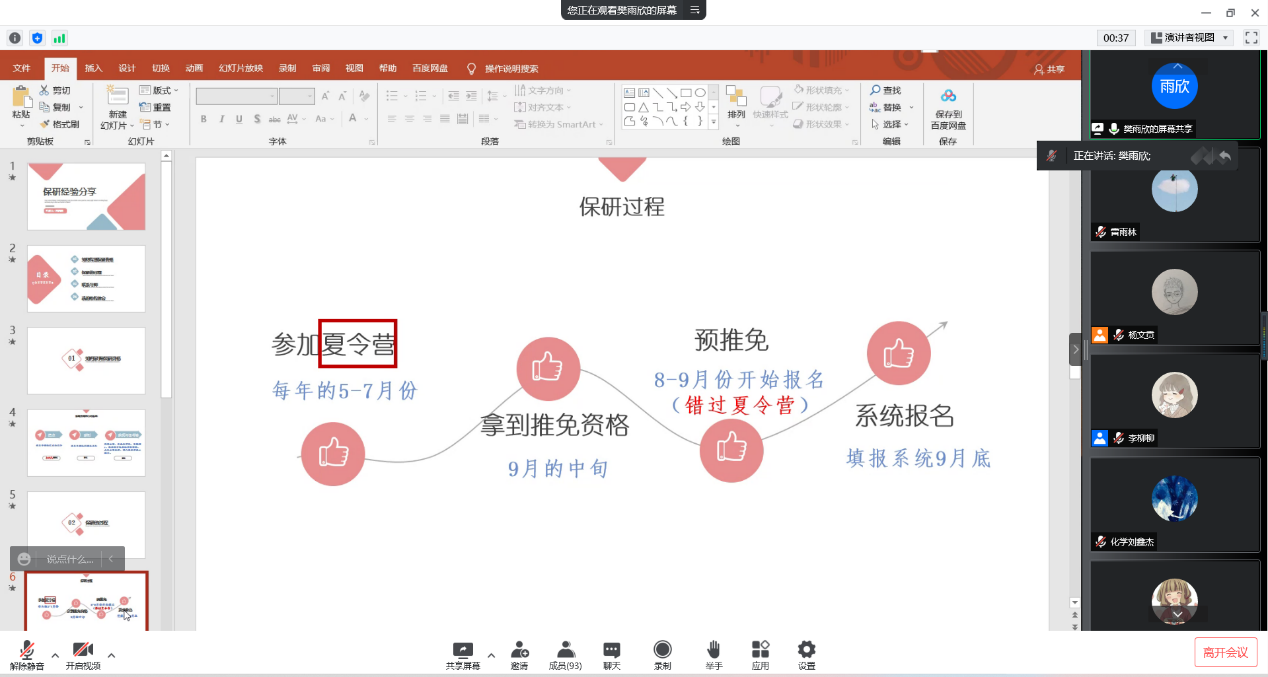Click the Invite (邀请) icon

(519, 651)
